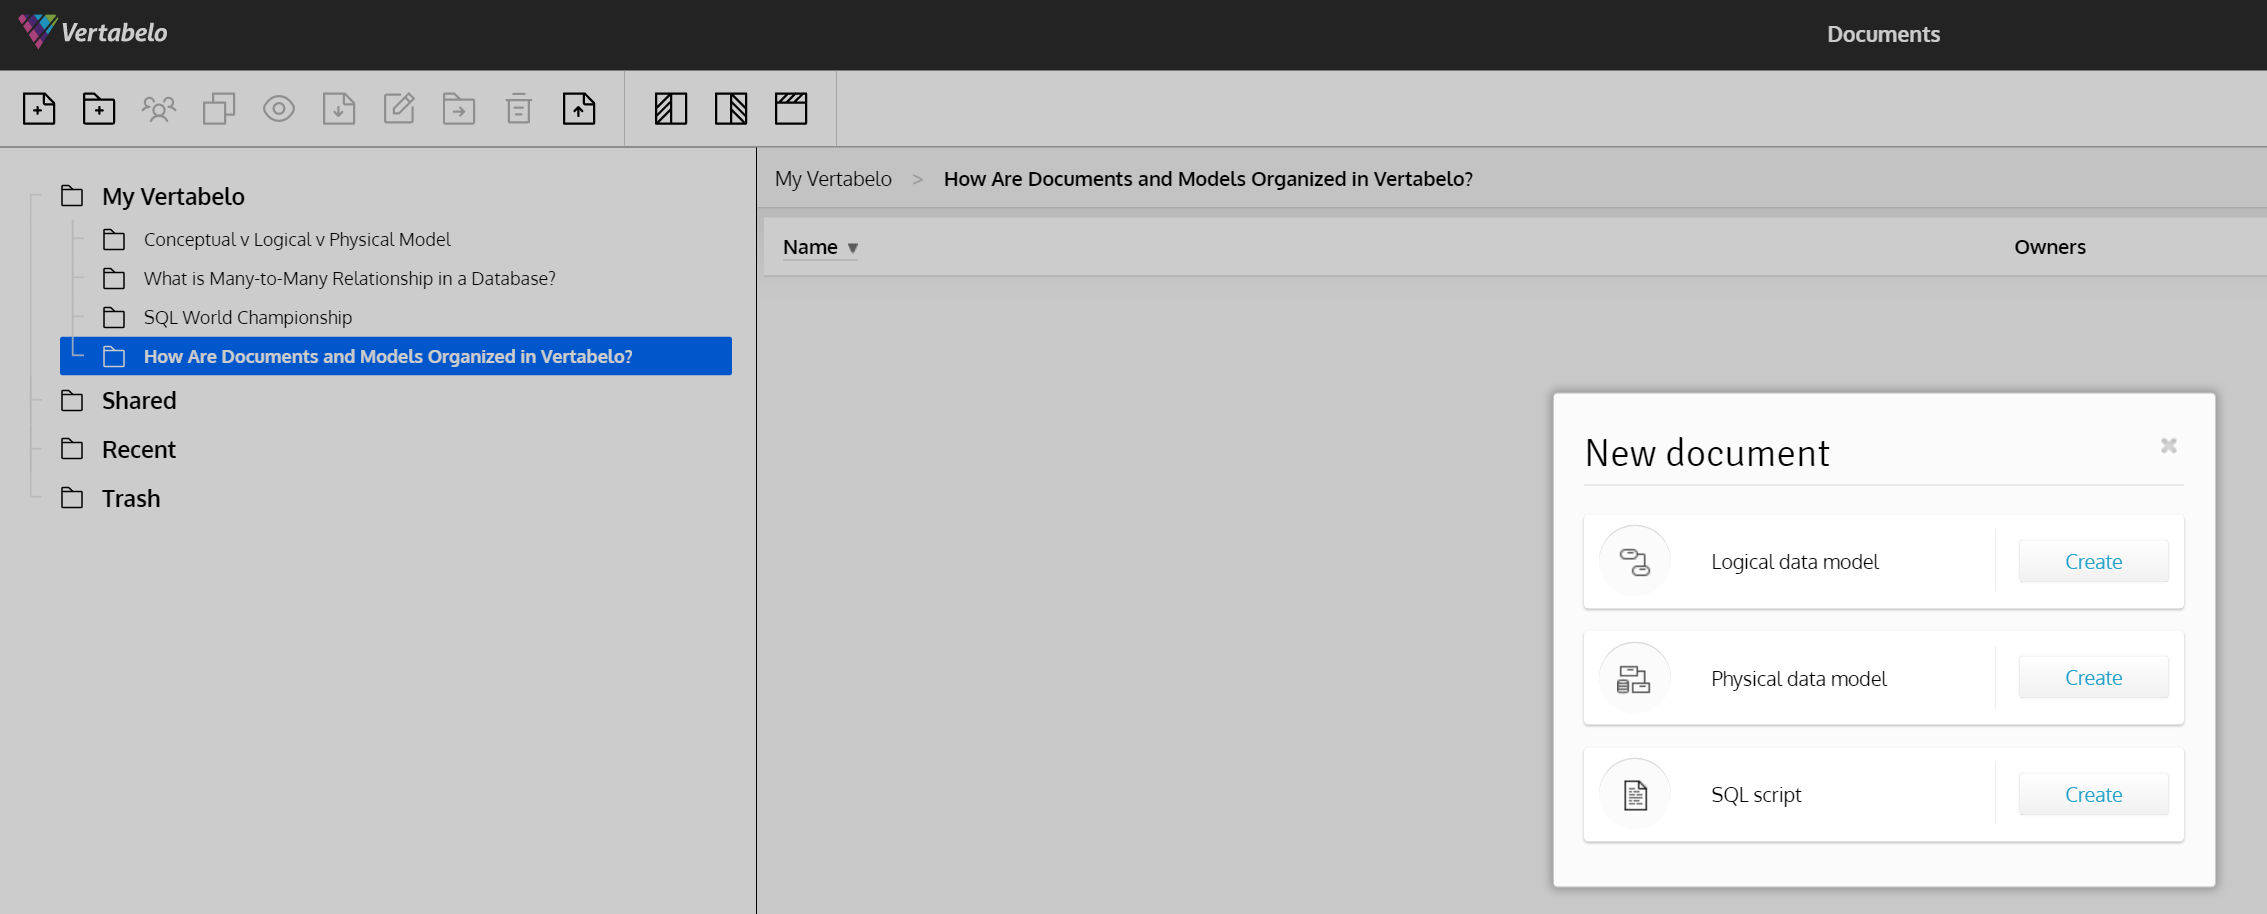The image size is (2267, 914).
Task: Open SQL World Championship folder
Action: (x=248, y=317)
